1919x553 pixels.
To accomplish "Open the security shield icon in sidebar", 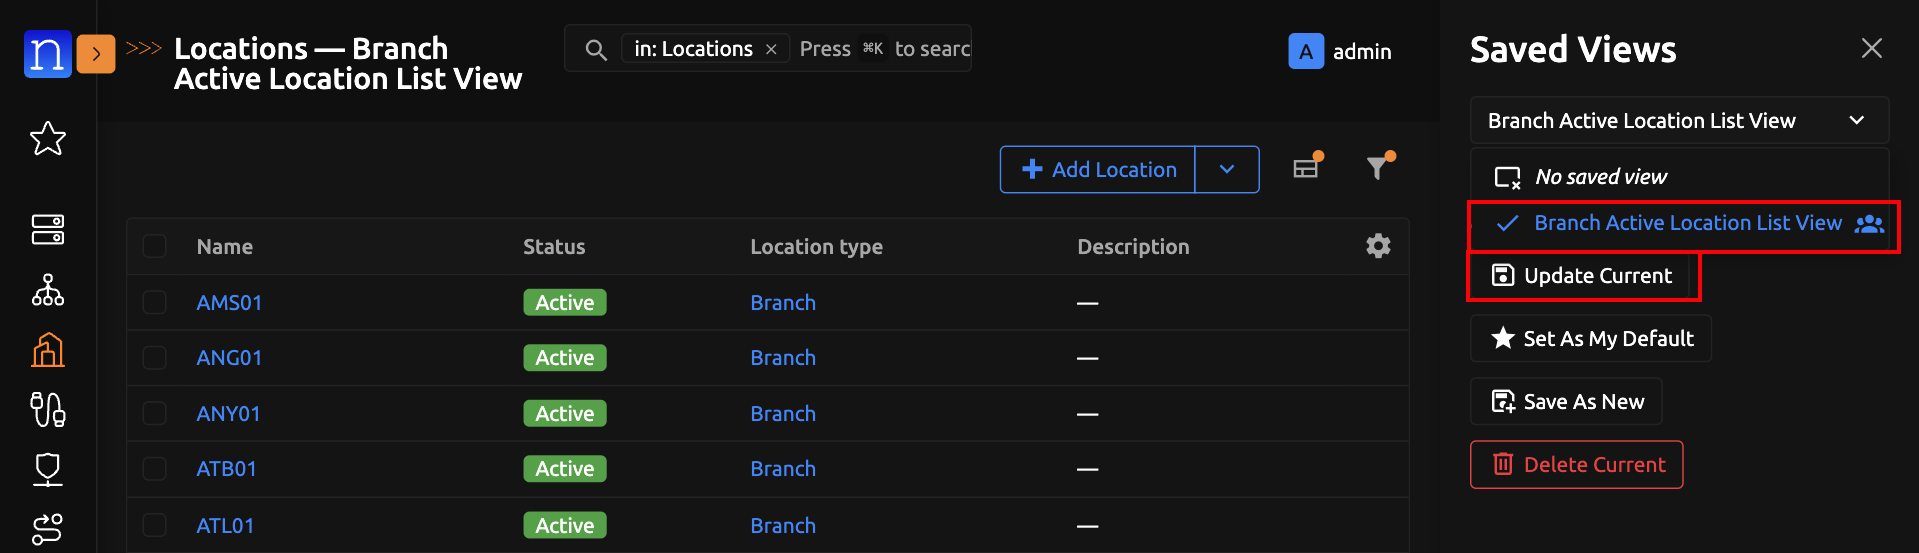I will coord(47,468).
